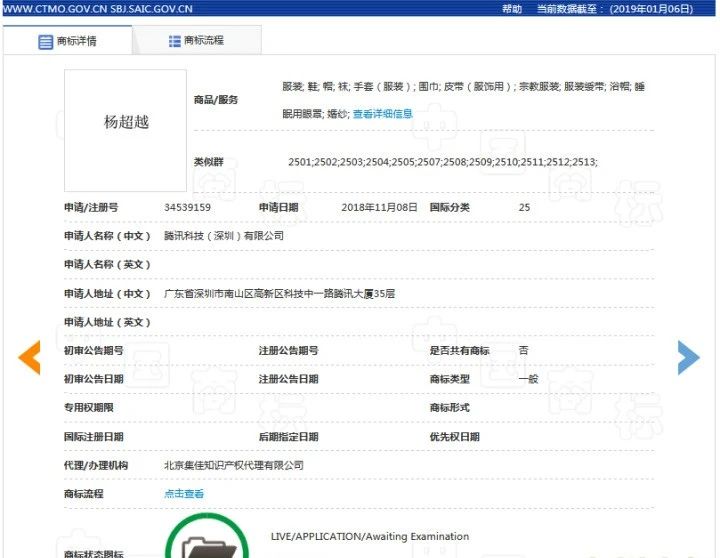
Task: Click the 注册公告日期 label
Action: (288, 379)
